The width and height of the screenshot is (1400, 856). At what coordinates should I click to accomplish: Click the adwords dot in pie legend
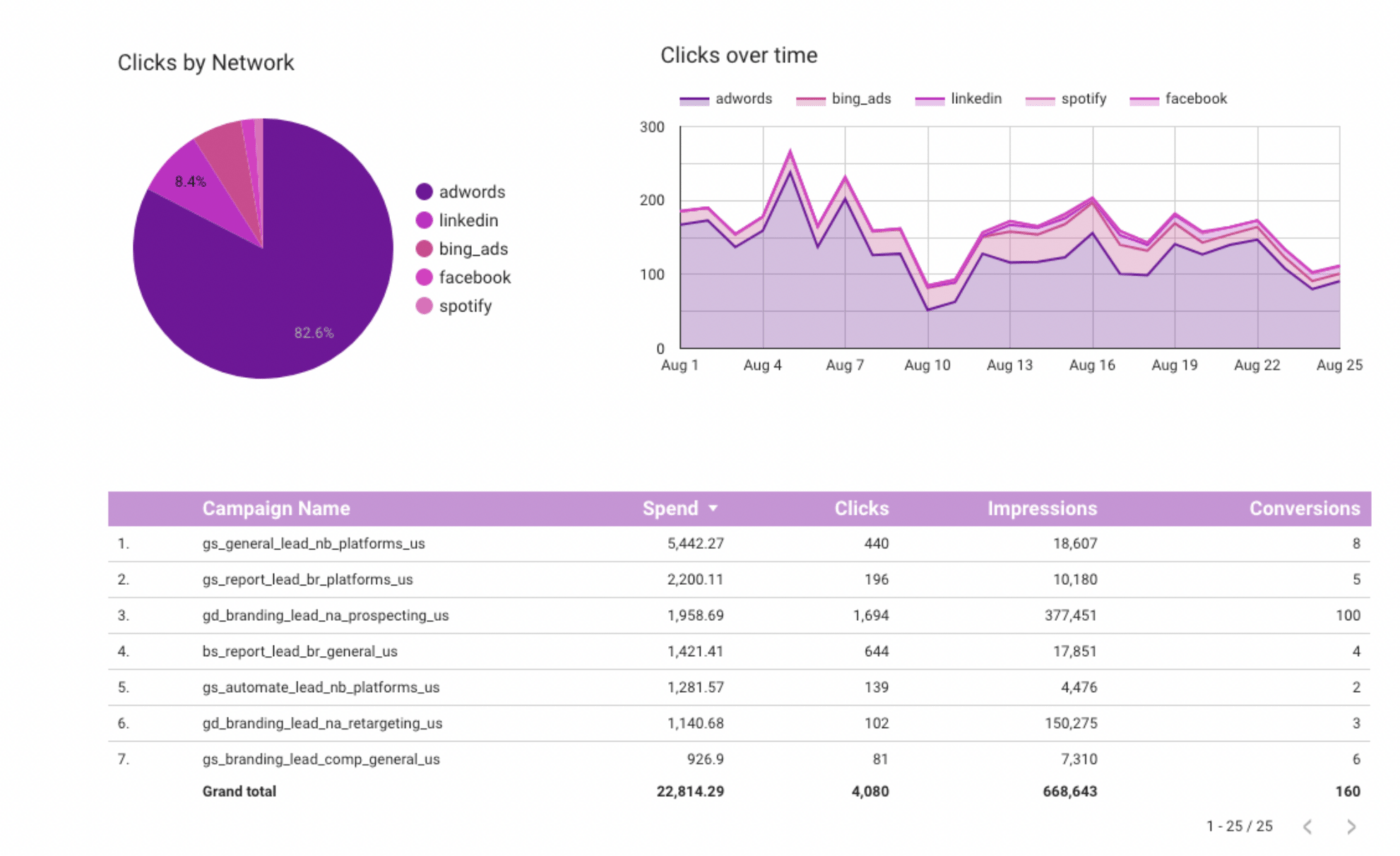coord(424,192)
